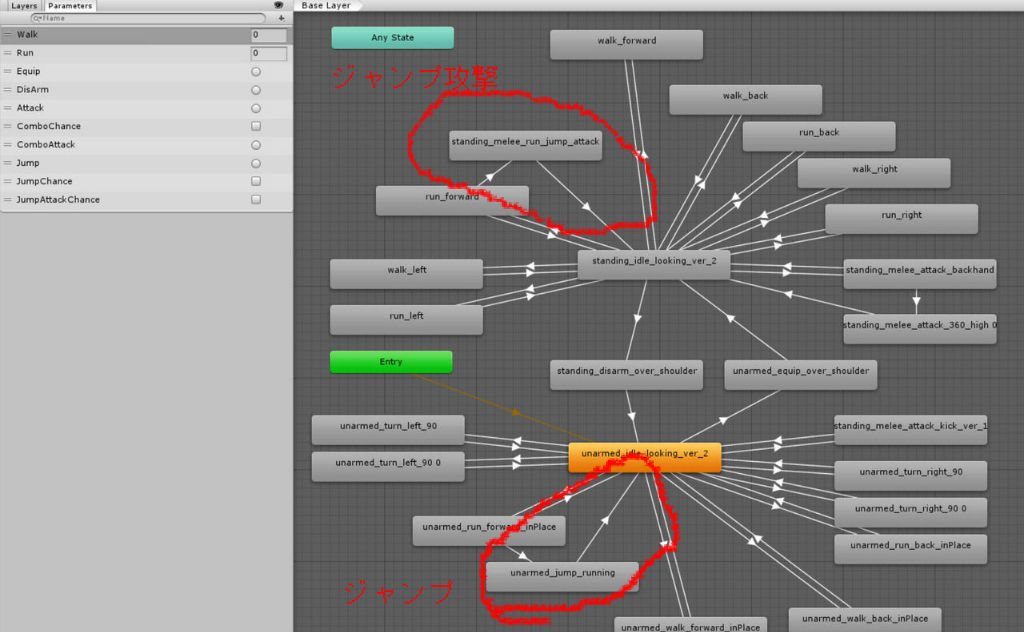The width and height of the screenshot is (1024, 632).
Task: Click the plus add parameter button
Action: point(281,18)
